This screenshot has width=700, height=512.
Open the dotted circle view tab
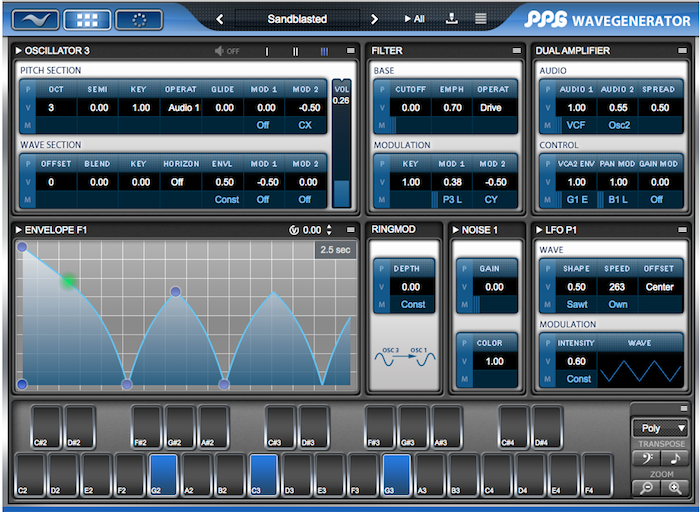tap(139, 20)
